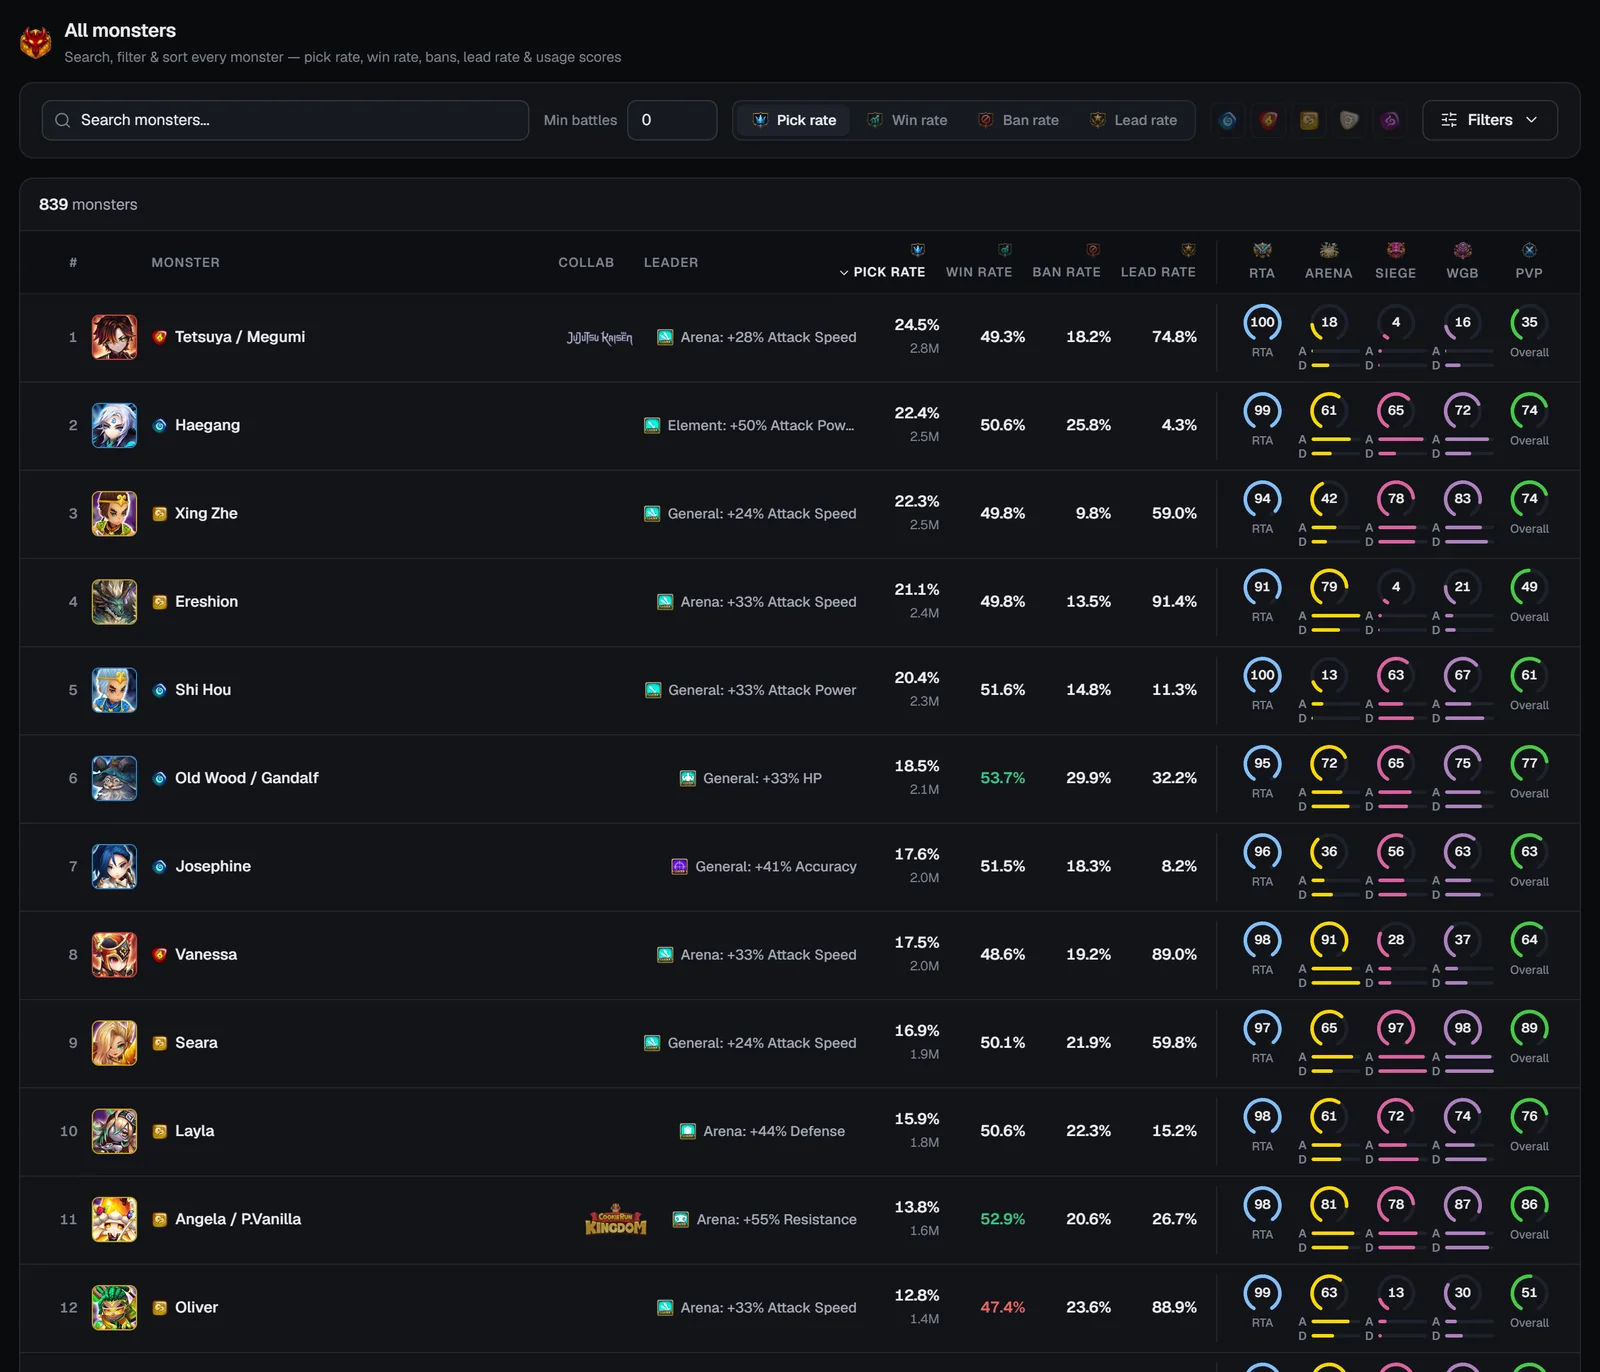Expand the Filters dropdown
Image resolution: width=1600 pixels, height=1372 pixels.
coord(1489,120)
